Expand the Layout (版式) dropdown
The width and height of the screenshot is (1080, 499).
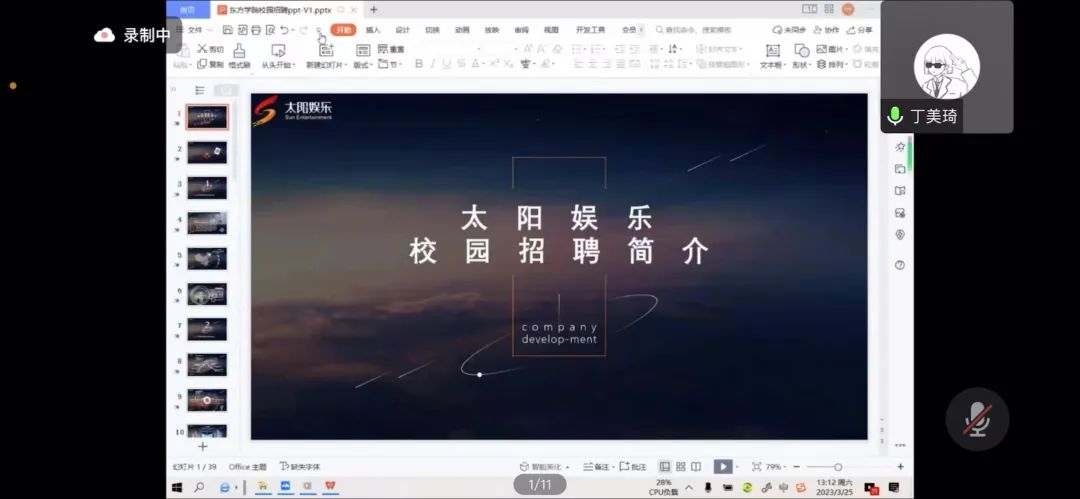(362, 64)
